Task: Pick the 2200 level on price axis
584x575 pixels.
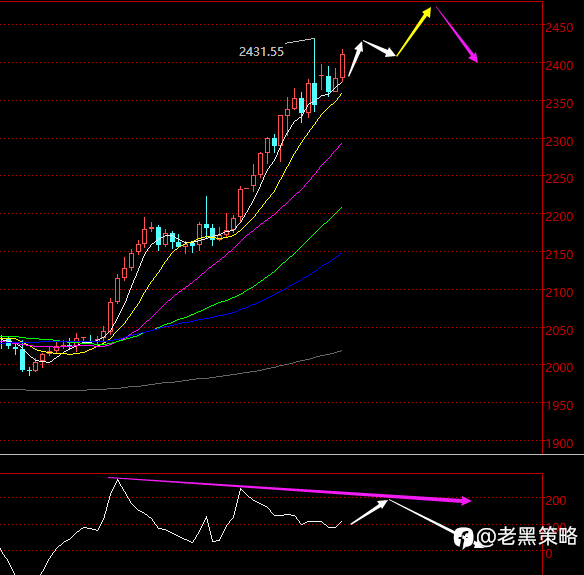Action: (x=559, y=217)
